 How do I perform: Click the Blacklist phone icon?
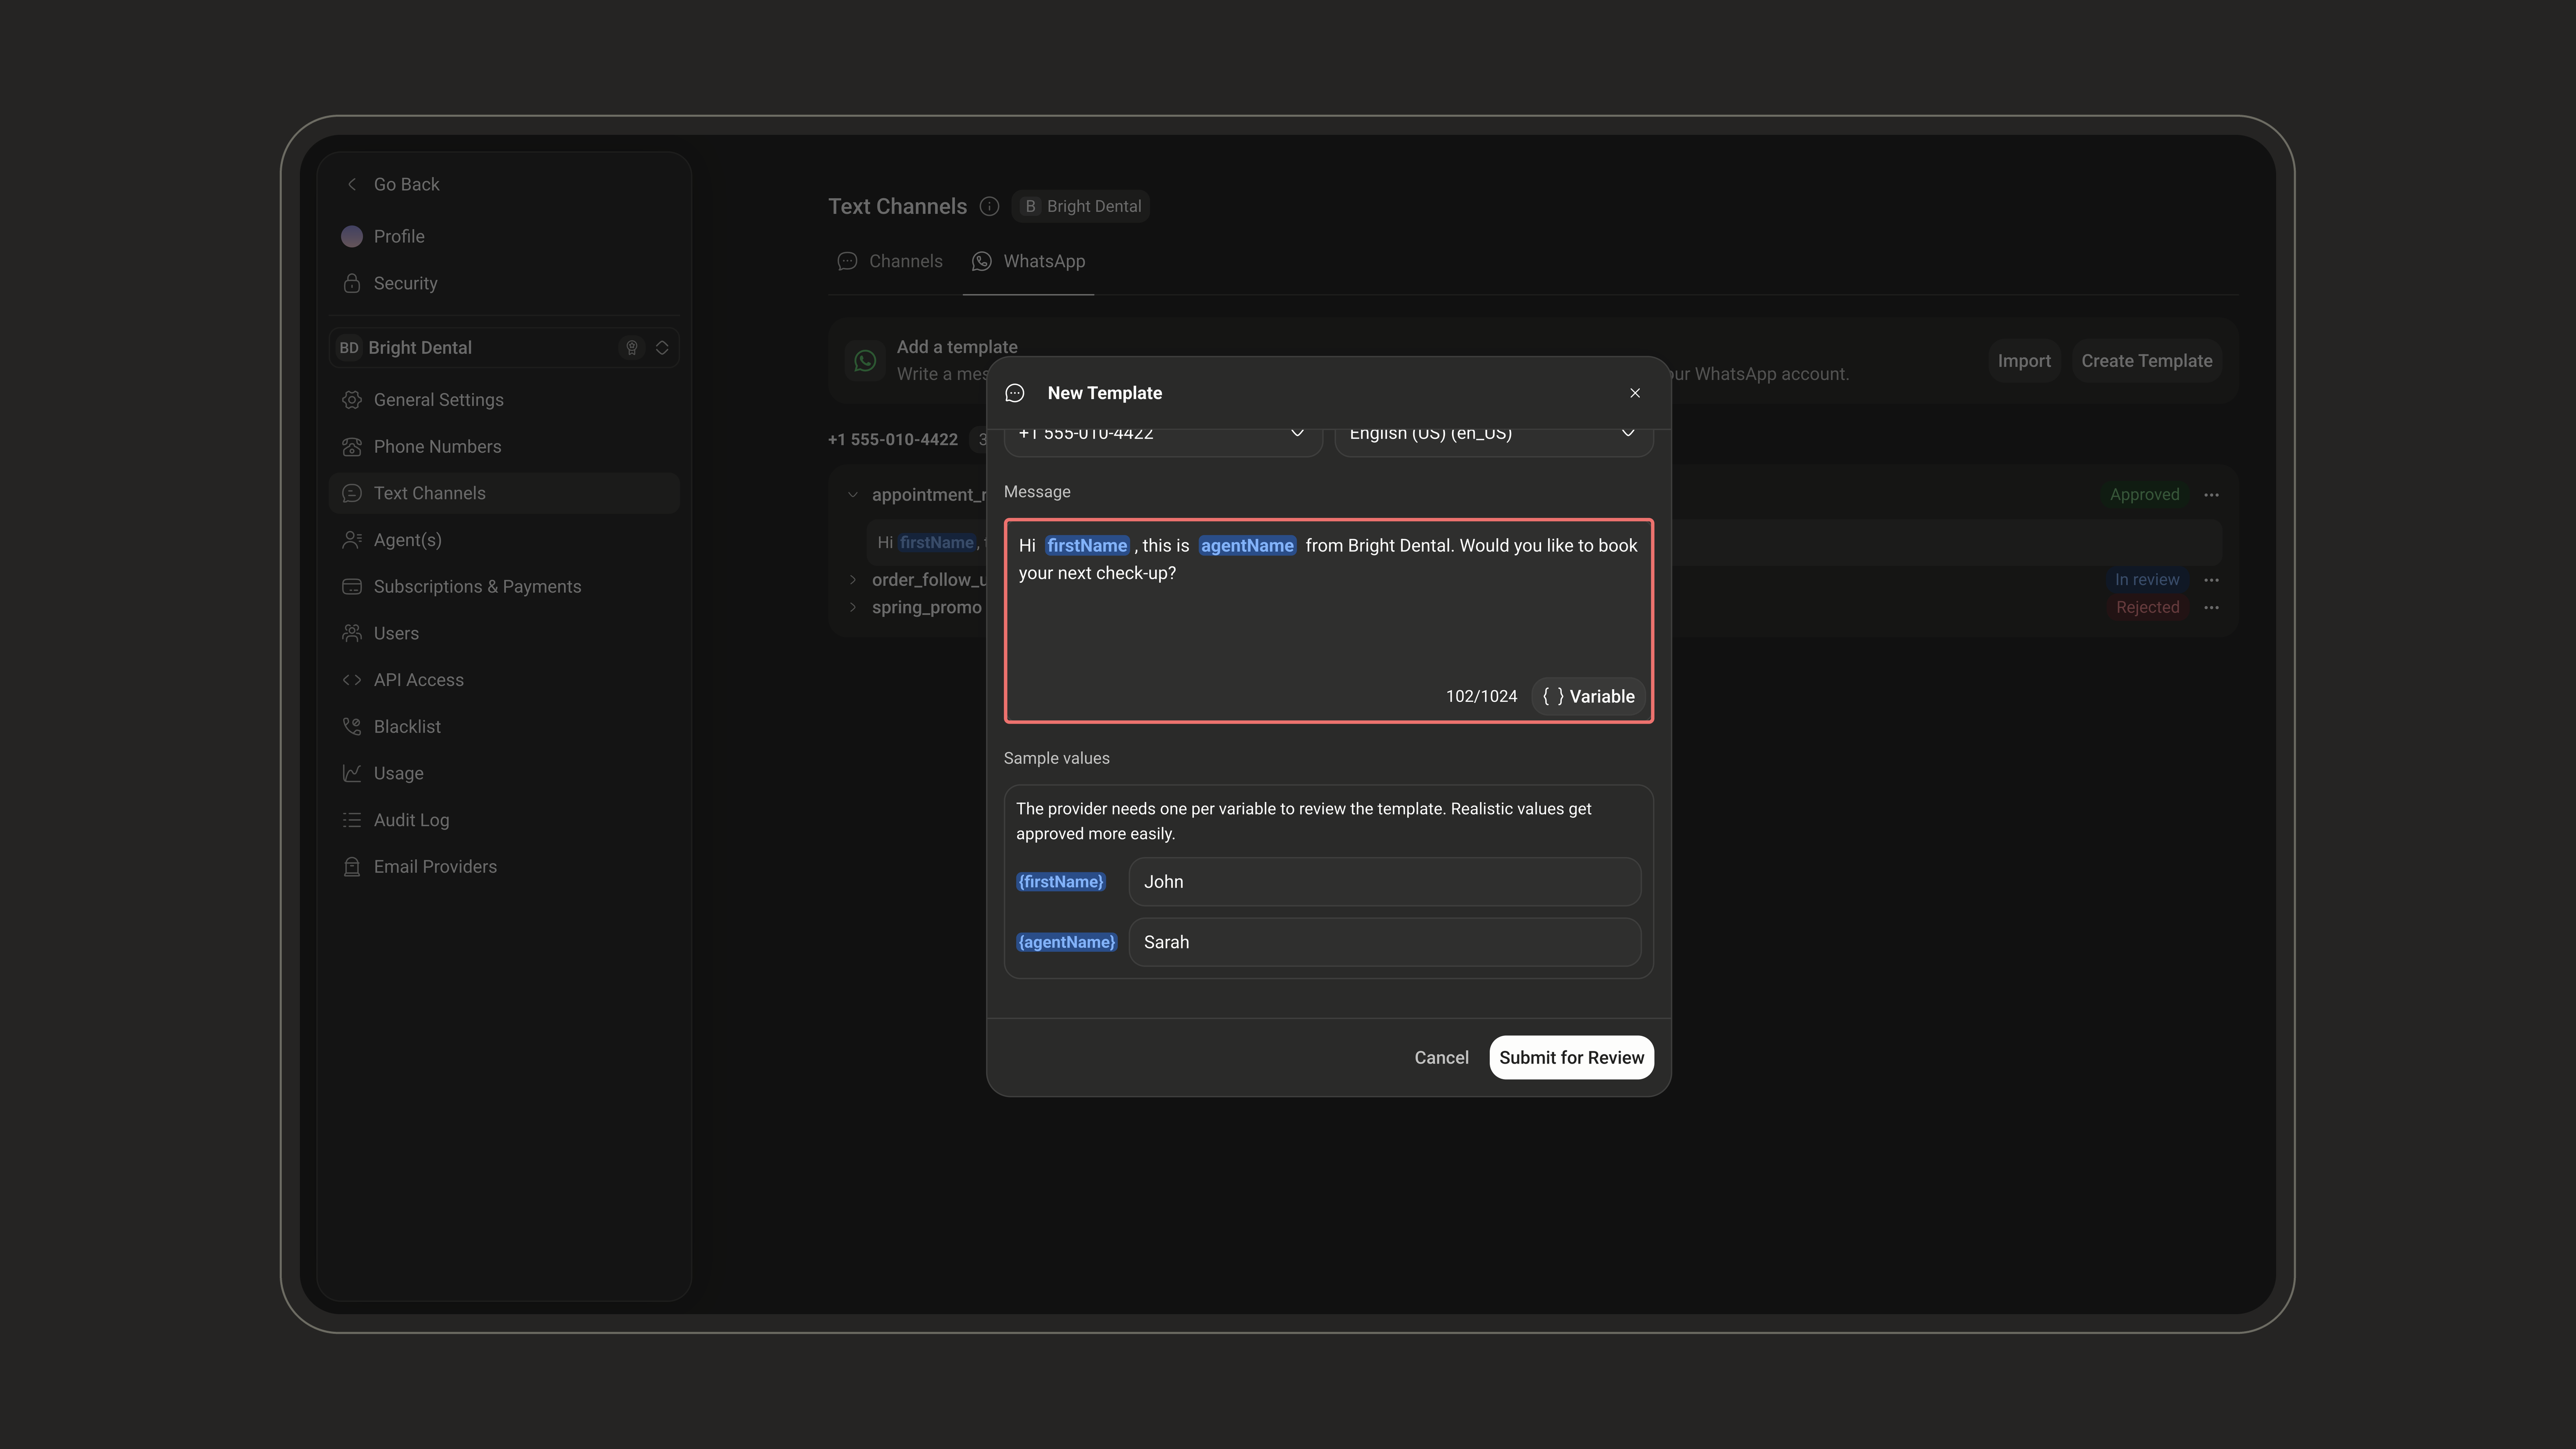click(351, 727)
